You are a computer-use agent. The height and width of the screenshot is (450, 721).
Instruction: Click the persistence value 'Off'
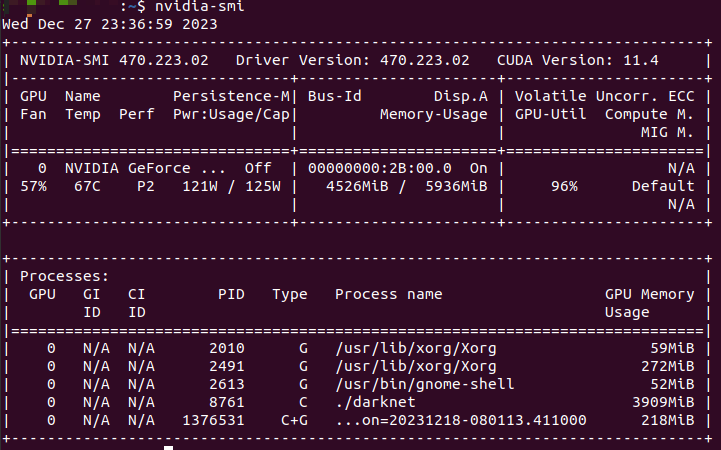pos(258,168)
